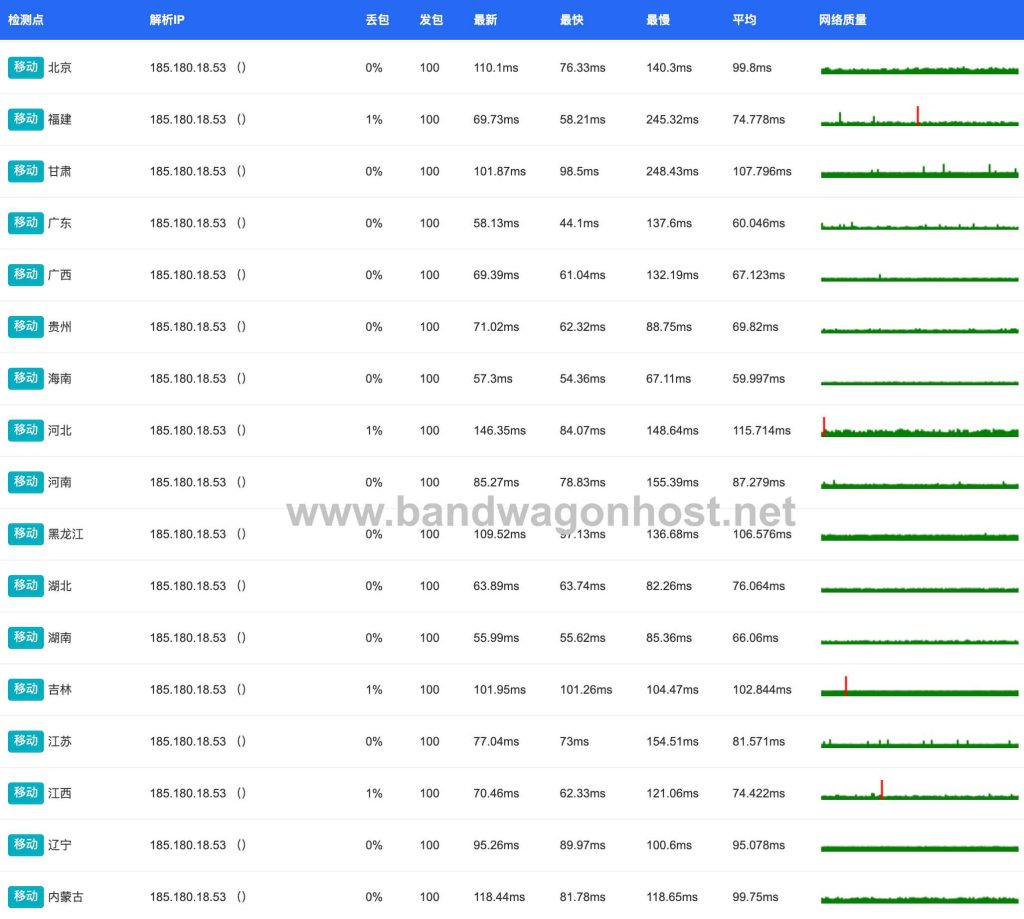Viewport: 1024px width, 919px height.
Task: Click the red spike in 吉林 quality graph
Action: 846,685
